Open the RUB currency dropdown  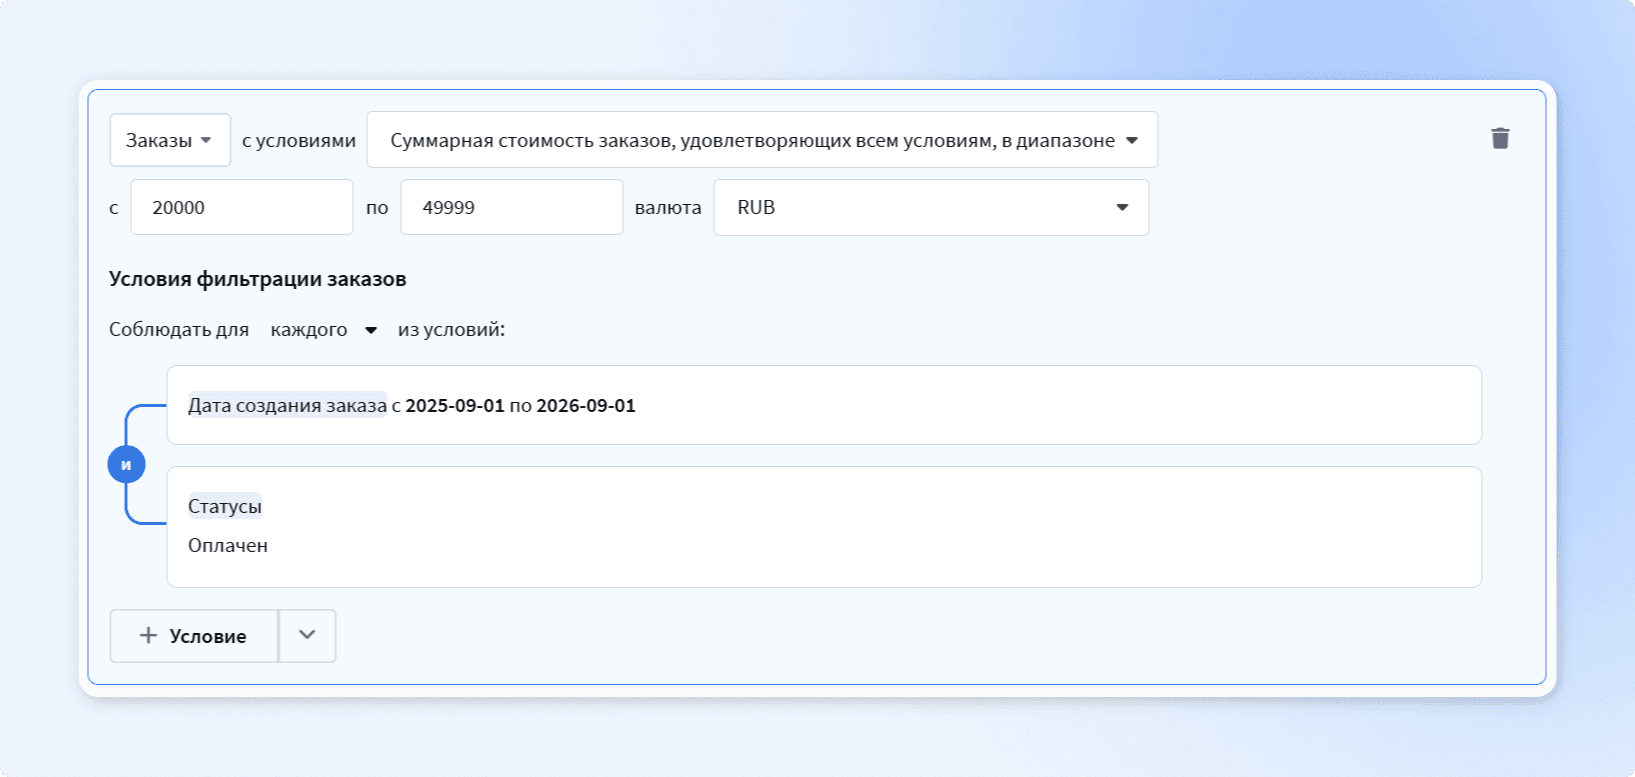point(931,207)
